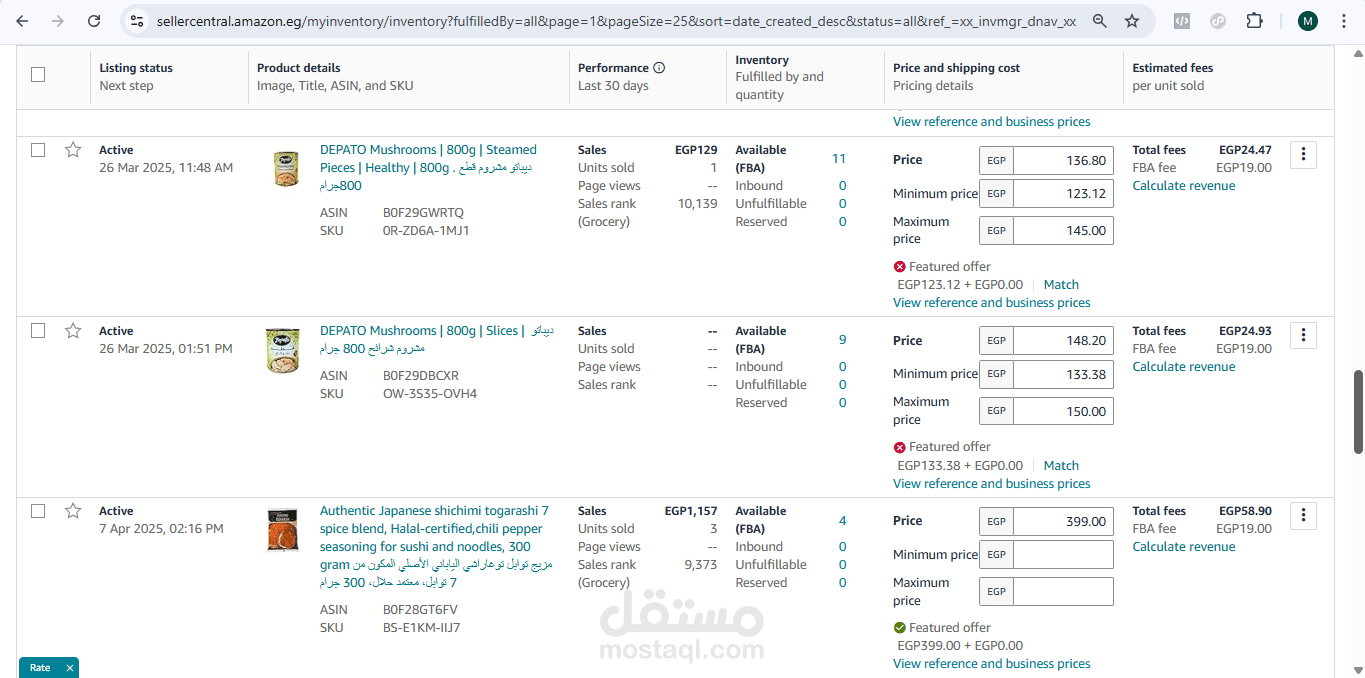Click the zoom magnifier icon in address bar
This screenshot has height=678, width=1365.
pyautogui.click(x=1099, y=21)
